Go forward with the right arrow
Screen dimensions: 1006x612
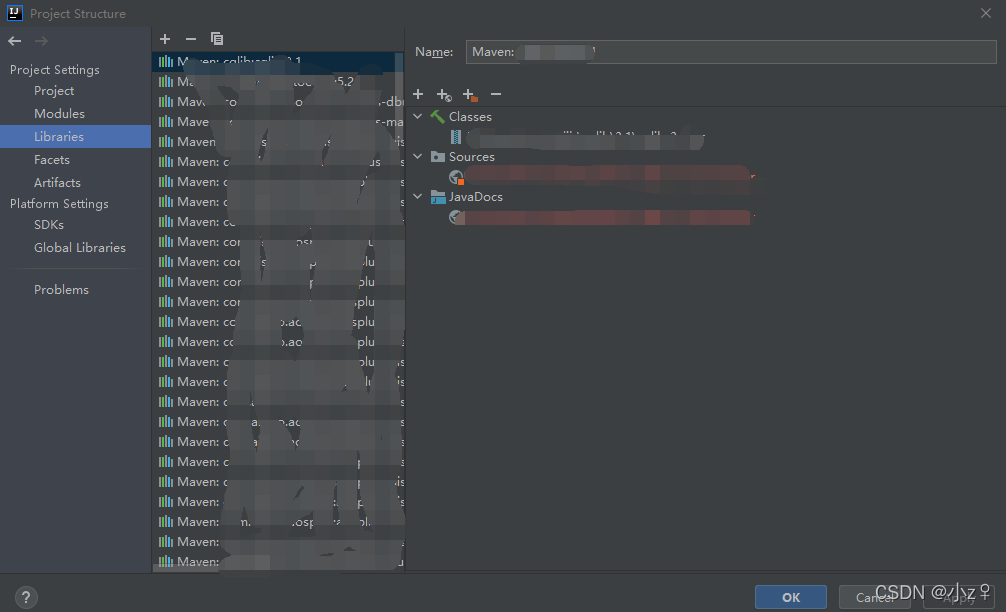42,41
